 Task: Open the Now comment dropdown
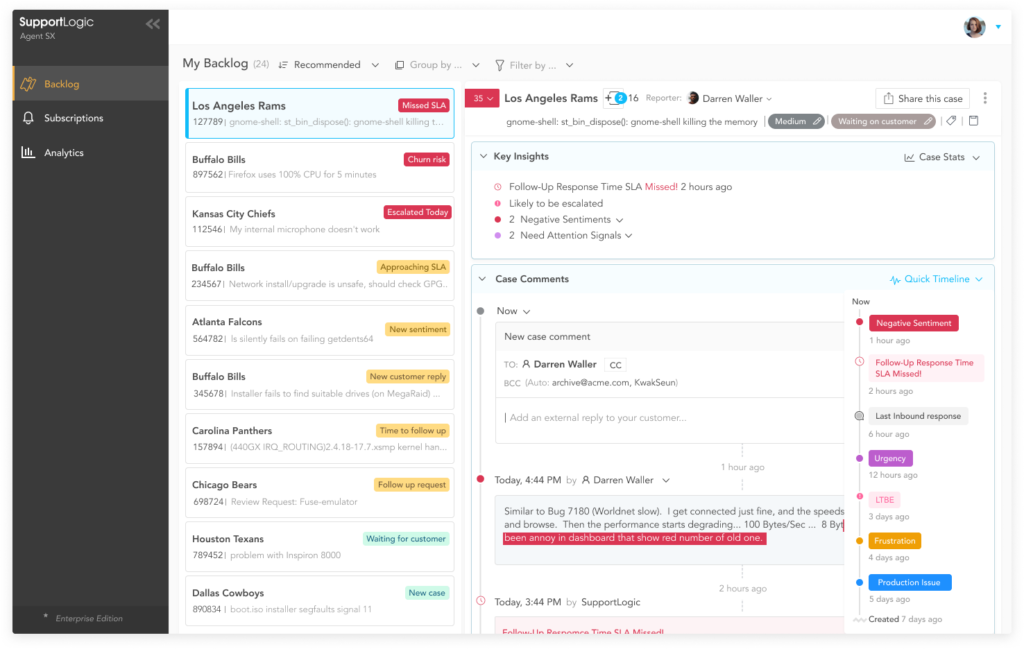[x=513, y=311]
